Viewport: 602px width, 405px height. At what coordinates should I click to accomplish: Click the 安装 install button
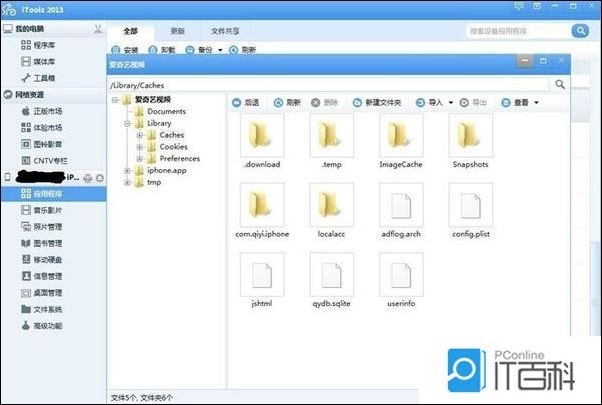pos(125,50)
